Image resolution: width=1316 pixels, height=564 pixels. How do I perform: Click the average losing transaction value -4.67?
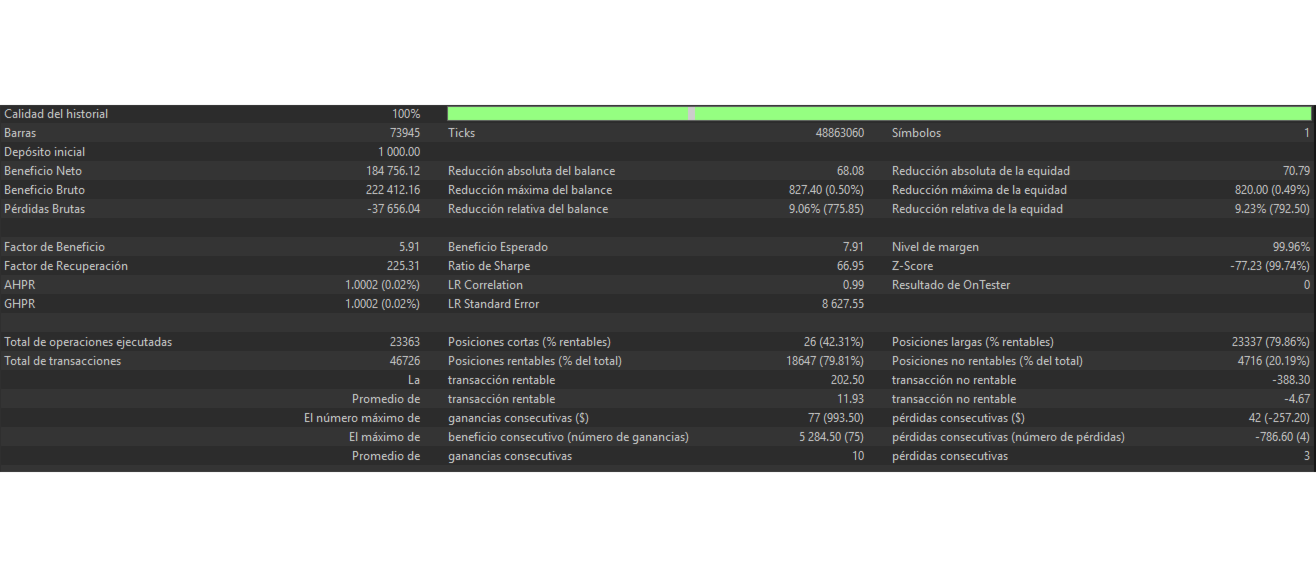1297,399
